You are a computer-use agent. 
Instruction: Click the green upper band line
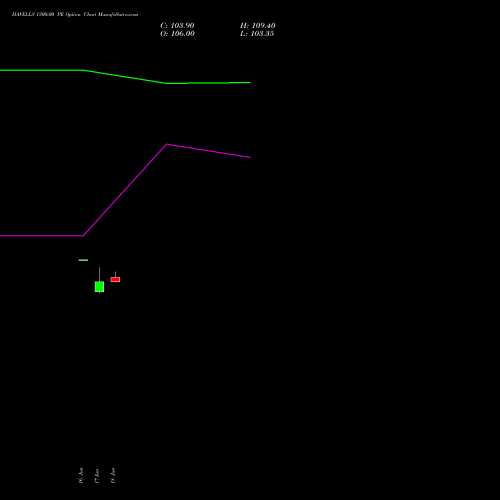click(x=125, y=77)
